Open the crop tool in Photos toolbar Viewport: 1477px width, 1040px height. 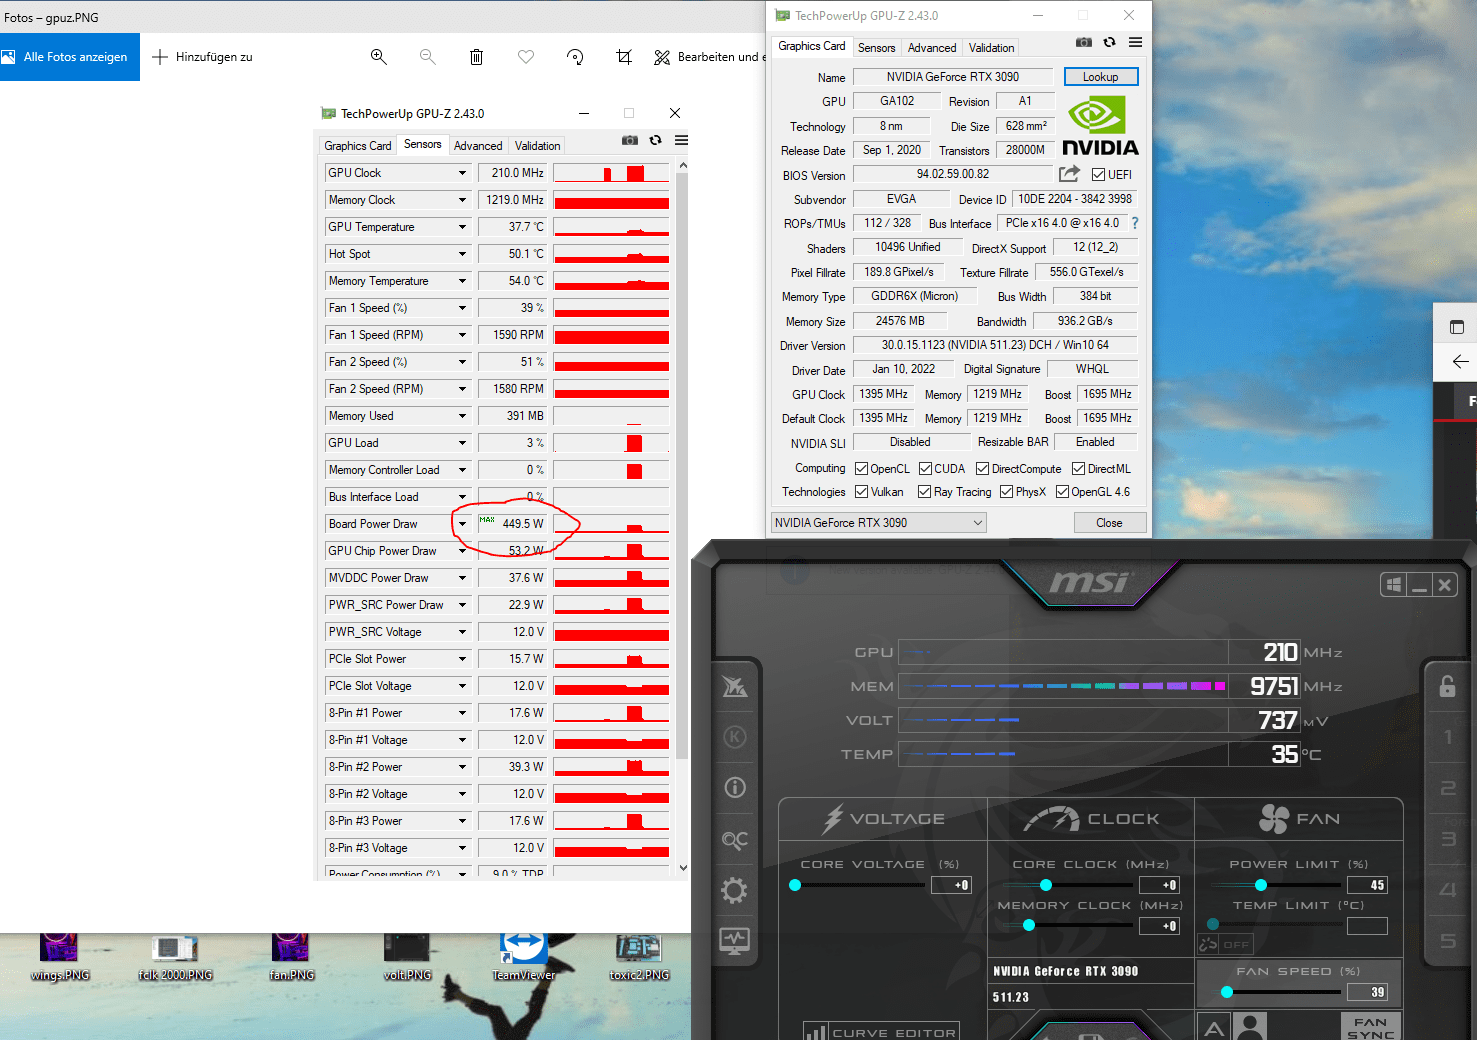624,57
